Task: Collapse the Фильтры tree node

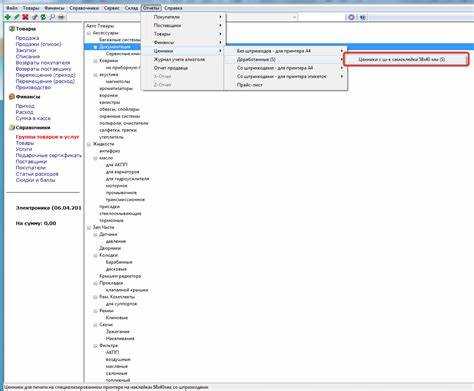Action: point(95,346)
